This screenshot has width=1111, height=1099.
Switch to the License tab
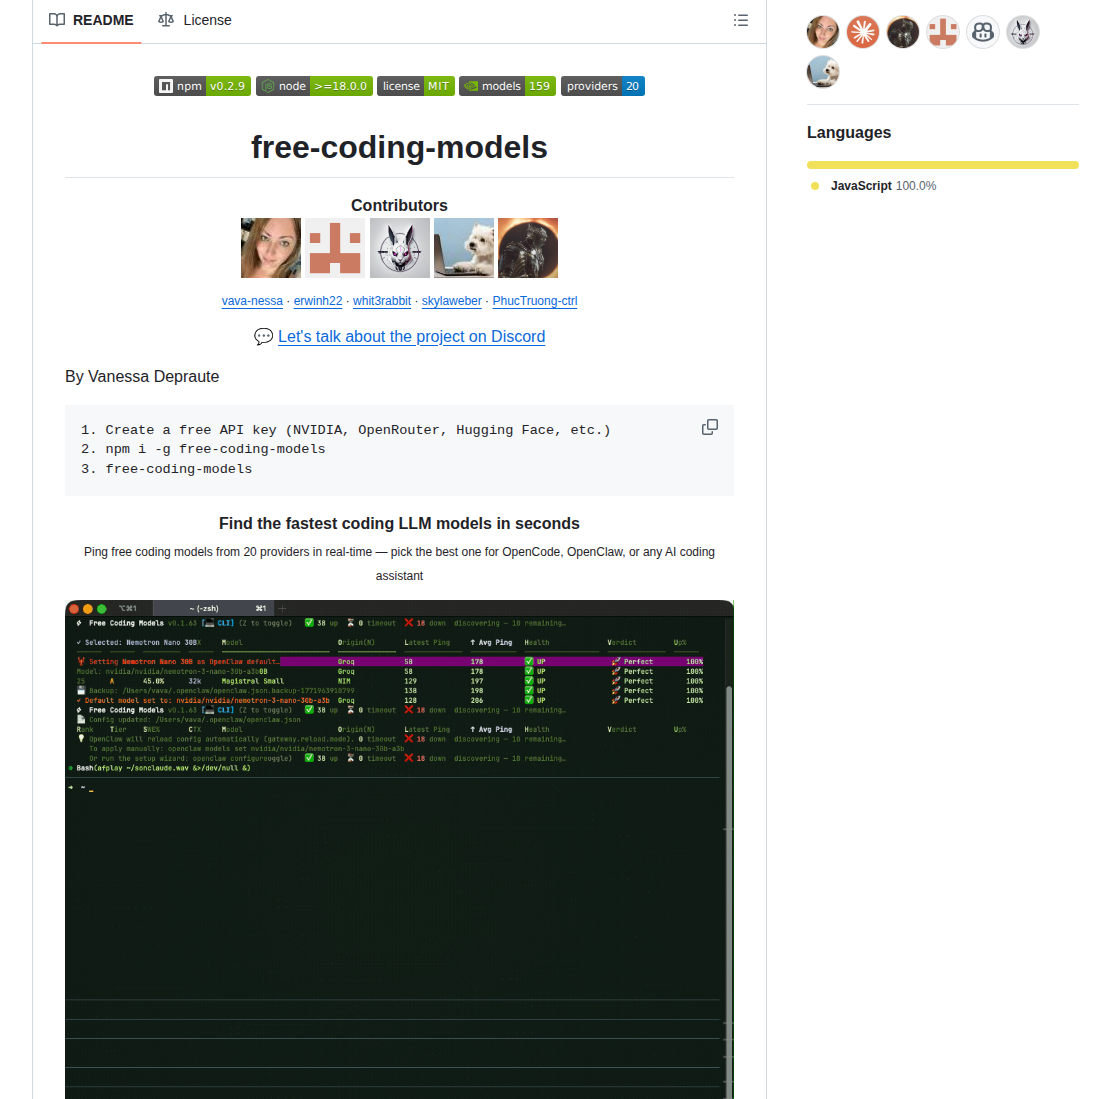pos(195,20)
